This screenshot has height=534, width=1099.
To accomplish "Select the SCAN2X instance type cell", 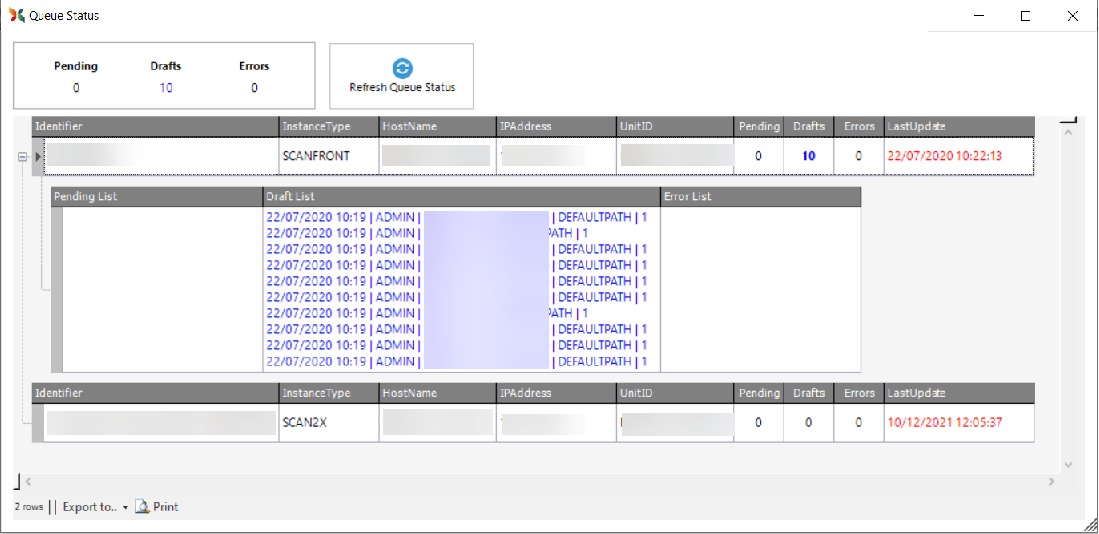I will (x=328, y=422).
